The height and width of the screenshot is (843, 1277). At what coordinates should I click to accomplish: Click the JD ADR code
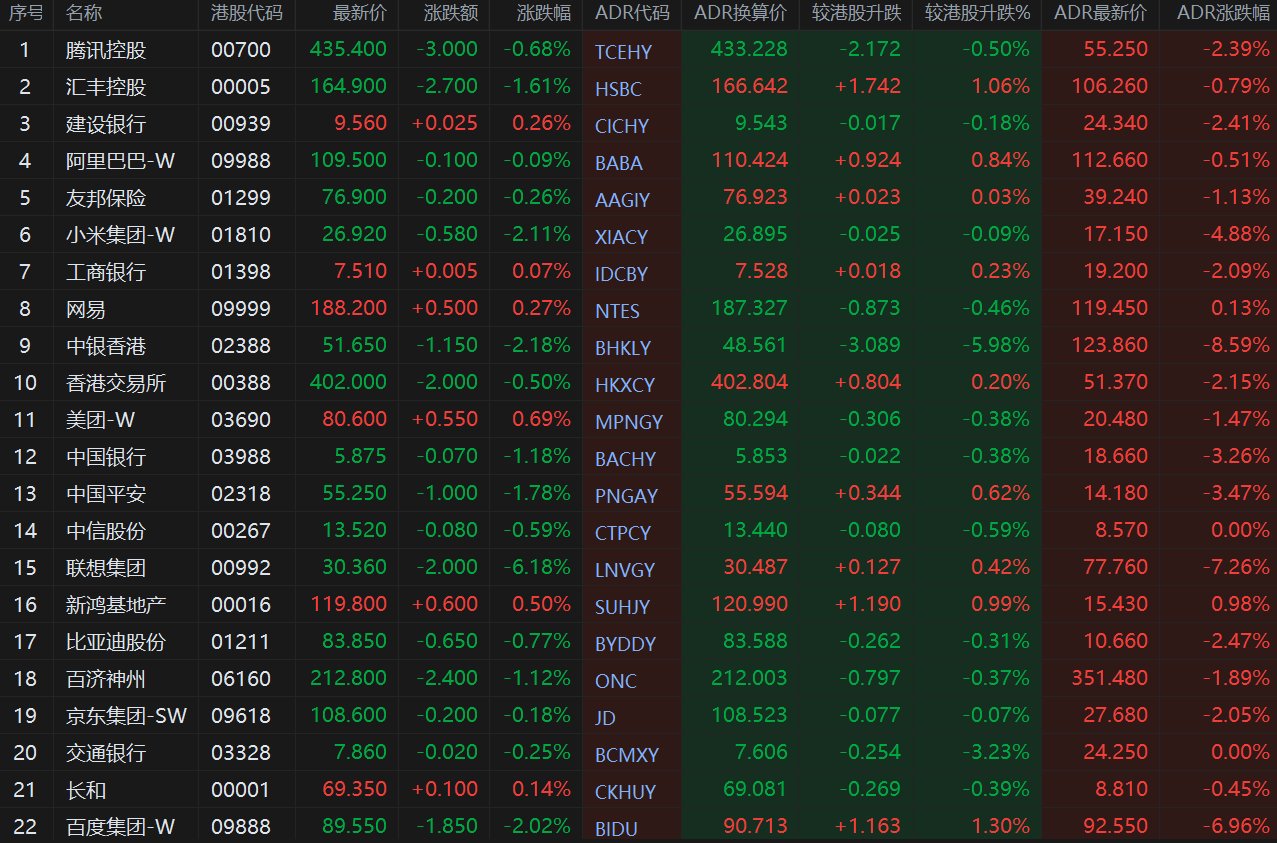605,718
